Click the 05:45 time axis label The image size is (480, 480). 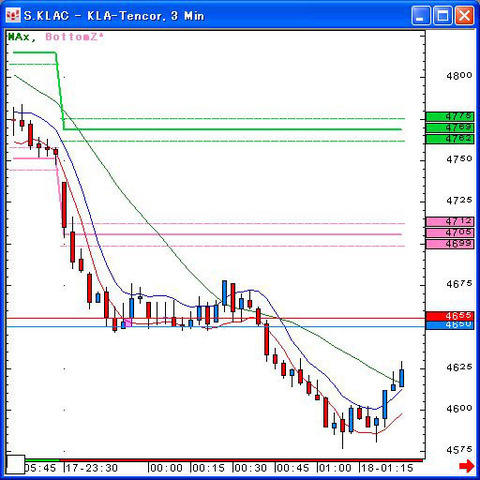40,468
